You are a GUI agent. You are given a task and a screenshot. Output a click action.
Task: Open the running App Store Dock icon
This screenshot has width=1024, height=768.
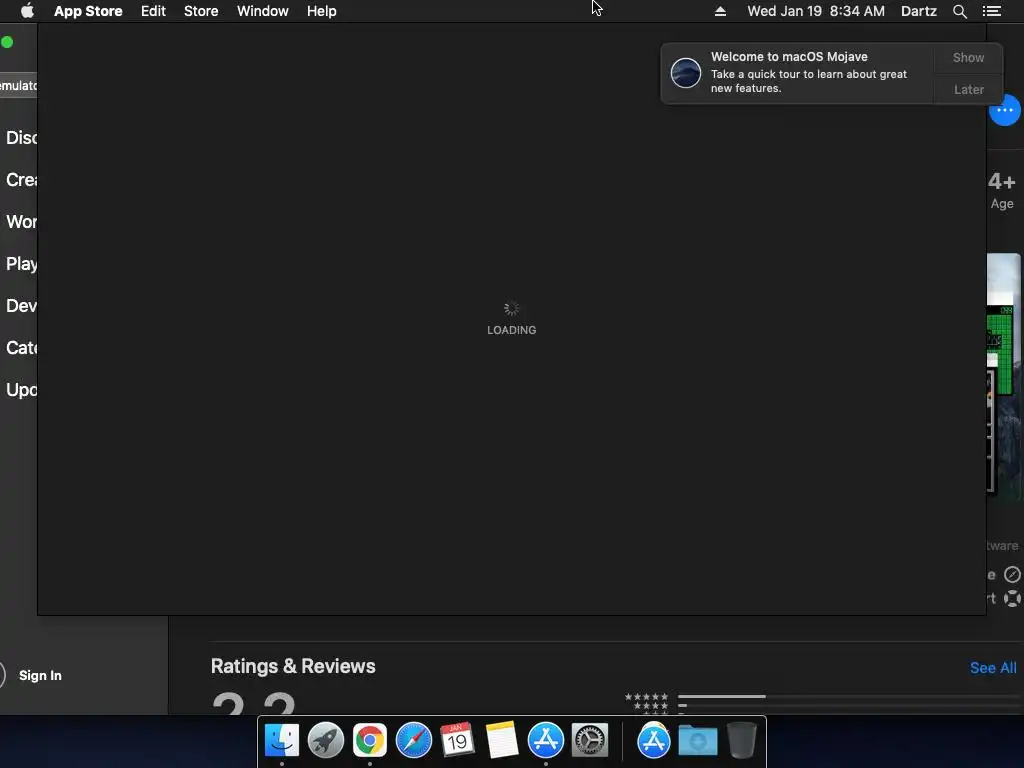coord(545,741)
